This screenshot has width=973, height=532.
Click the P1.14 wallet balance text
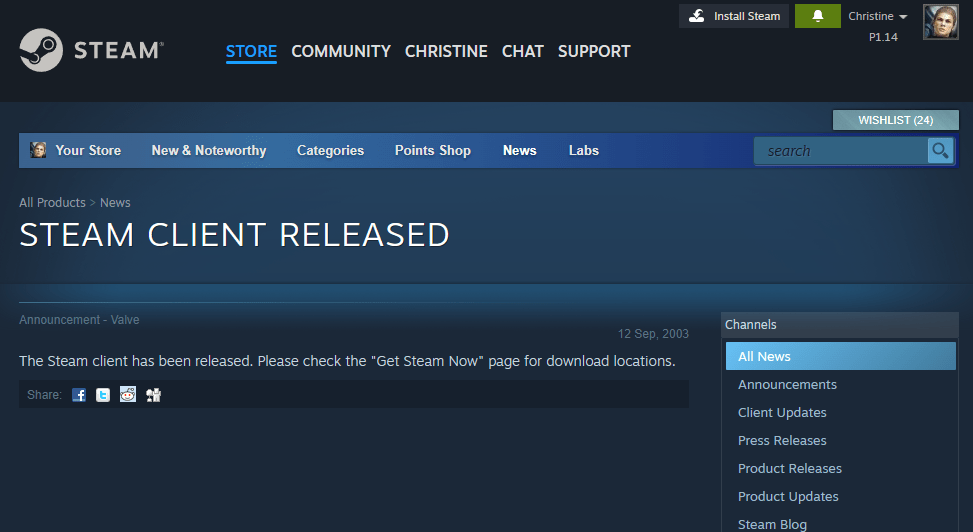pyautogui.click(x=883, y=37)
